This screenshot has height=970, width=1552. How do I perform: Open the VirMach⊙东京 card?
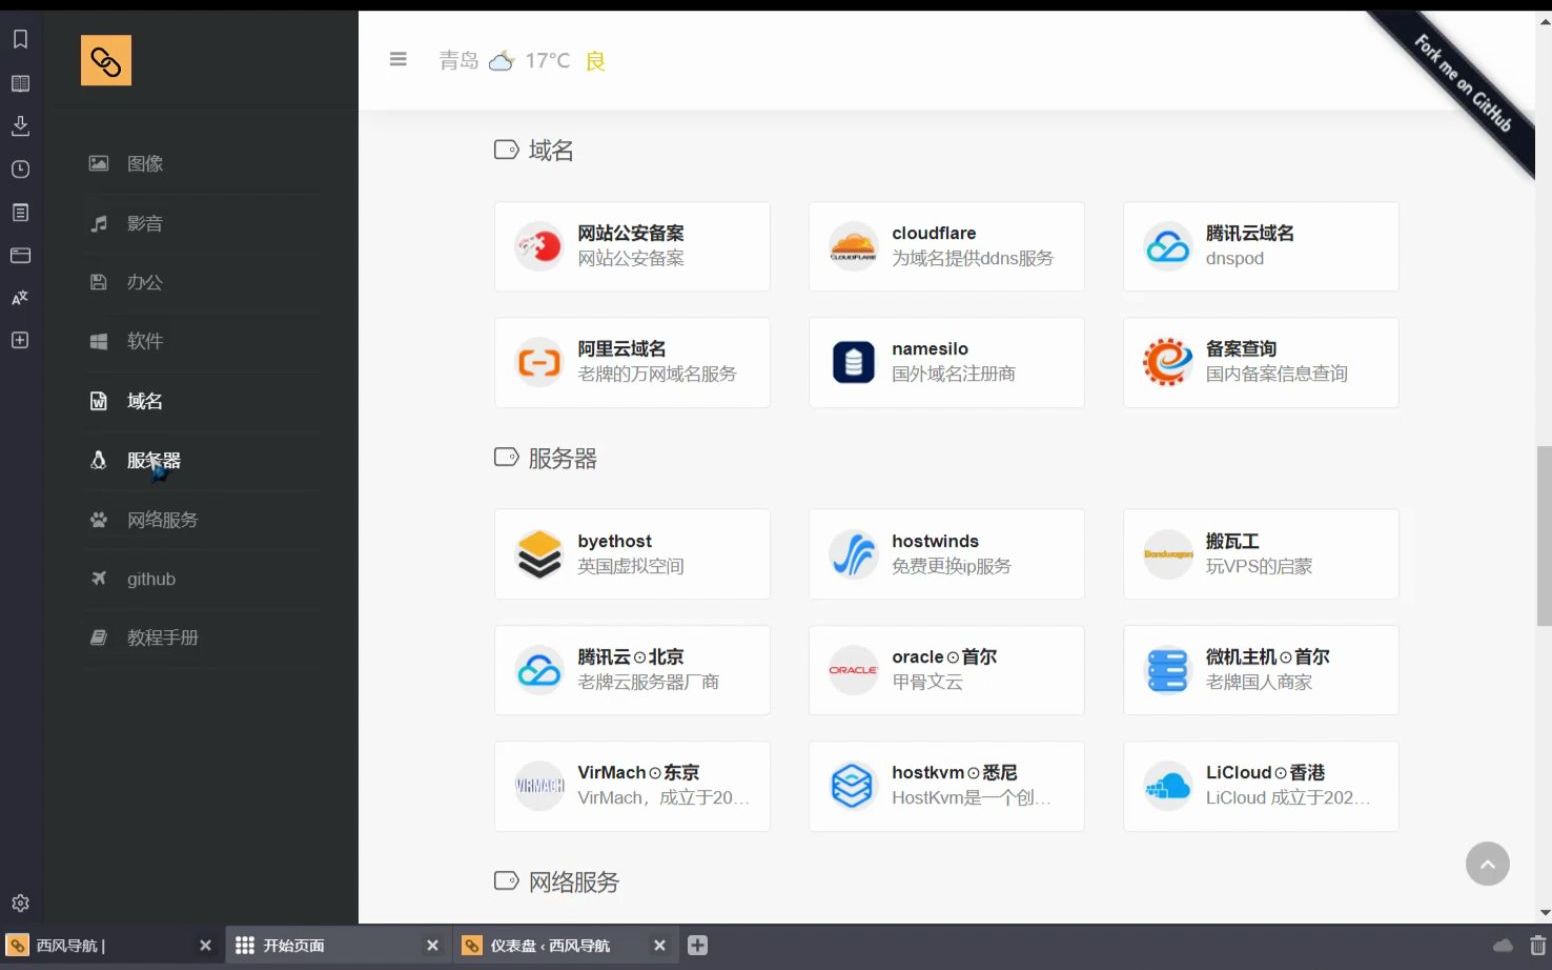(632, 786)
